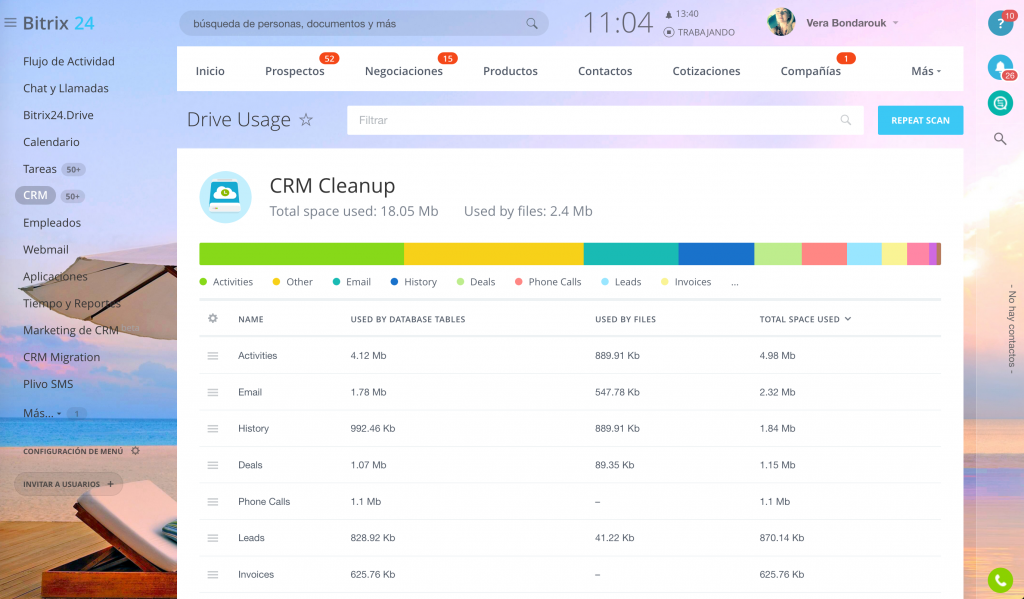Screen dimensions: 1024x599
Task: Click Invitar a Usuarios button
Action: [68, 484]
